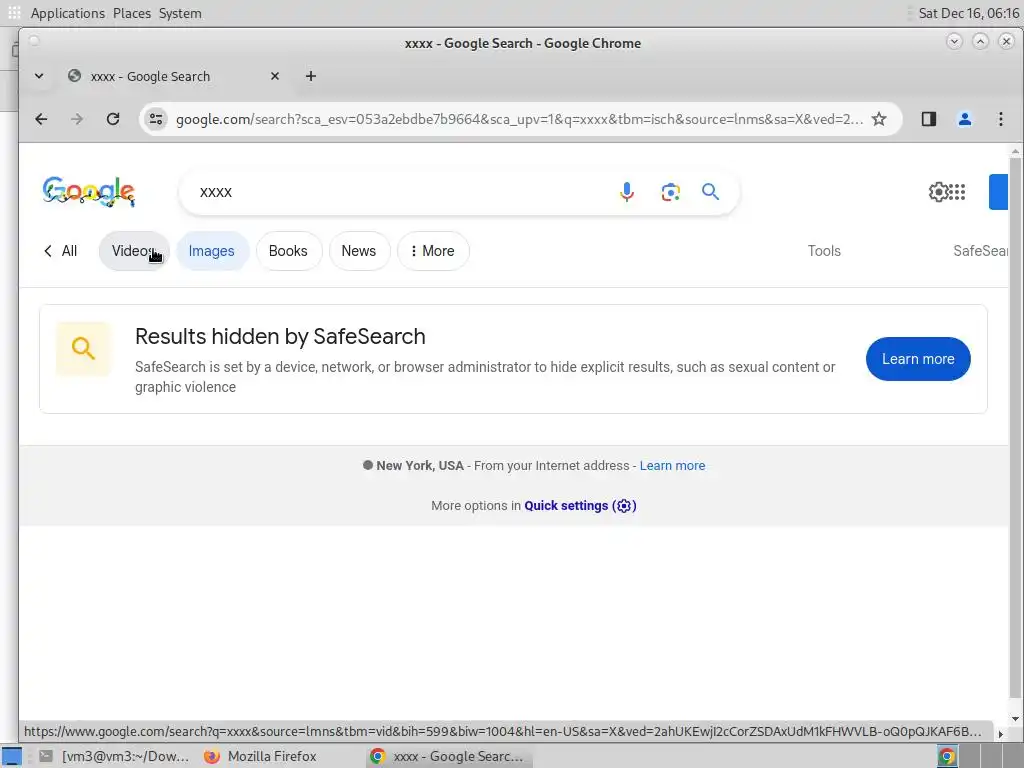This screenshot has height=768, width=1024.
Task: Open the Tools options
Action: tap(824, 251)
